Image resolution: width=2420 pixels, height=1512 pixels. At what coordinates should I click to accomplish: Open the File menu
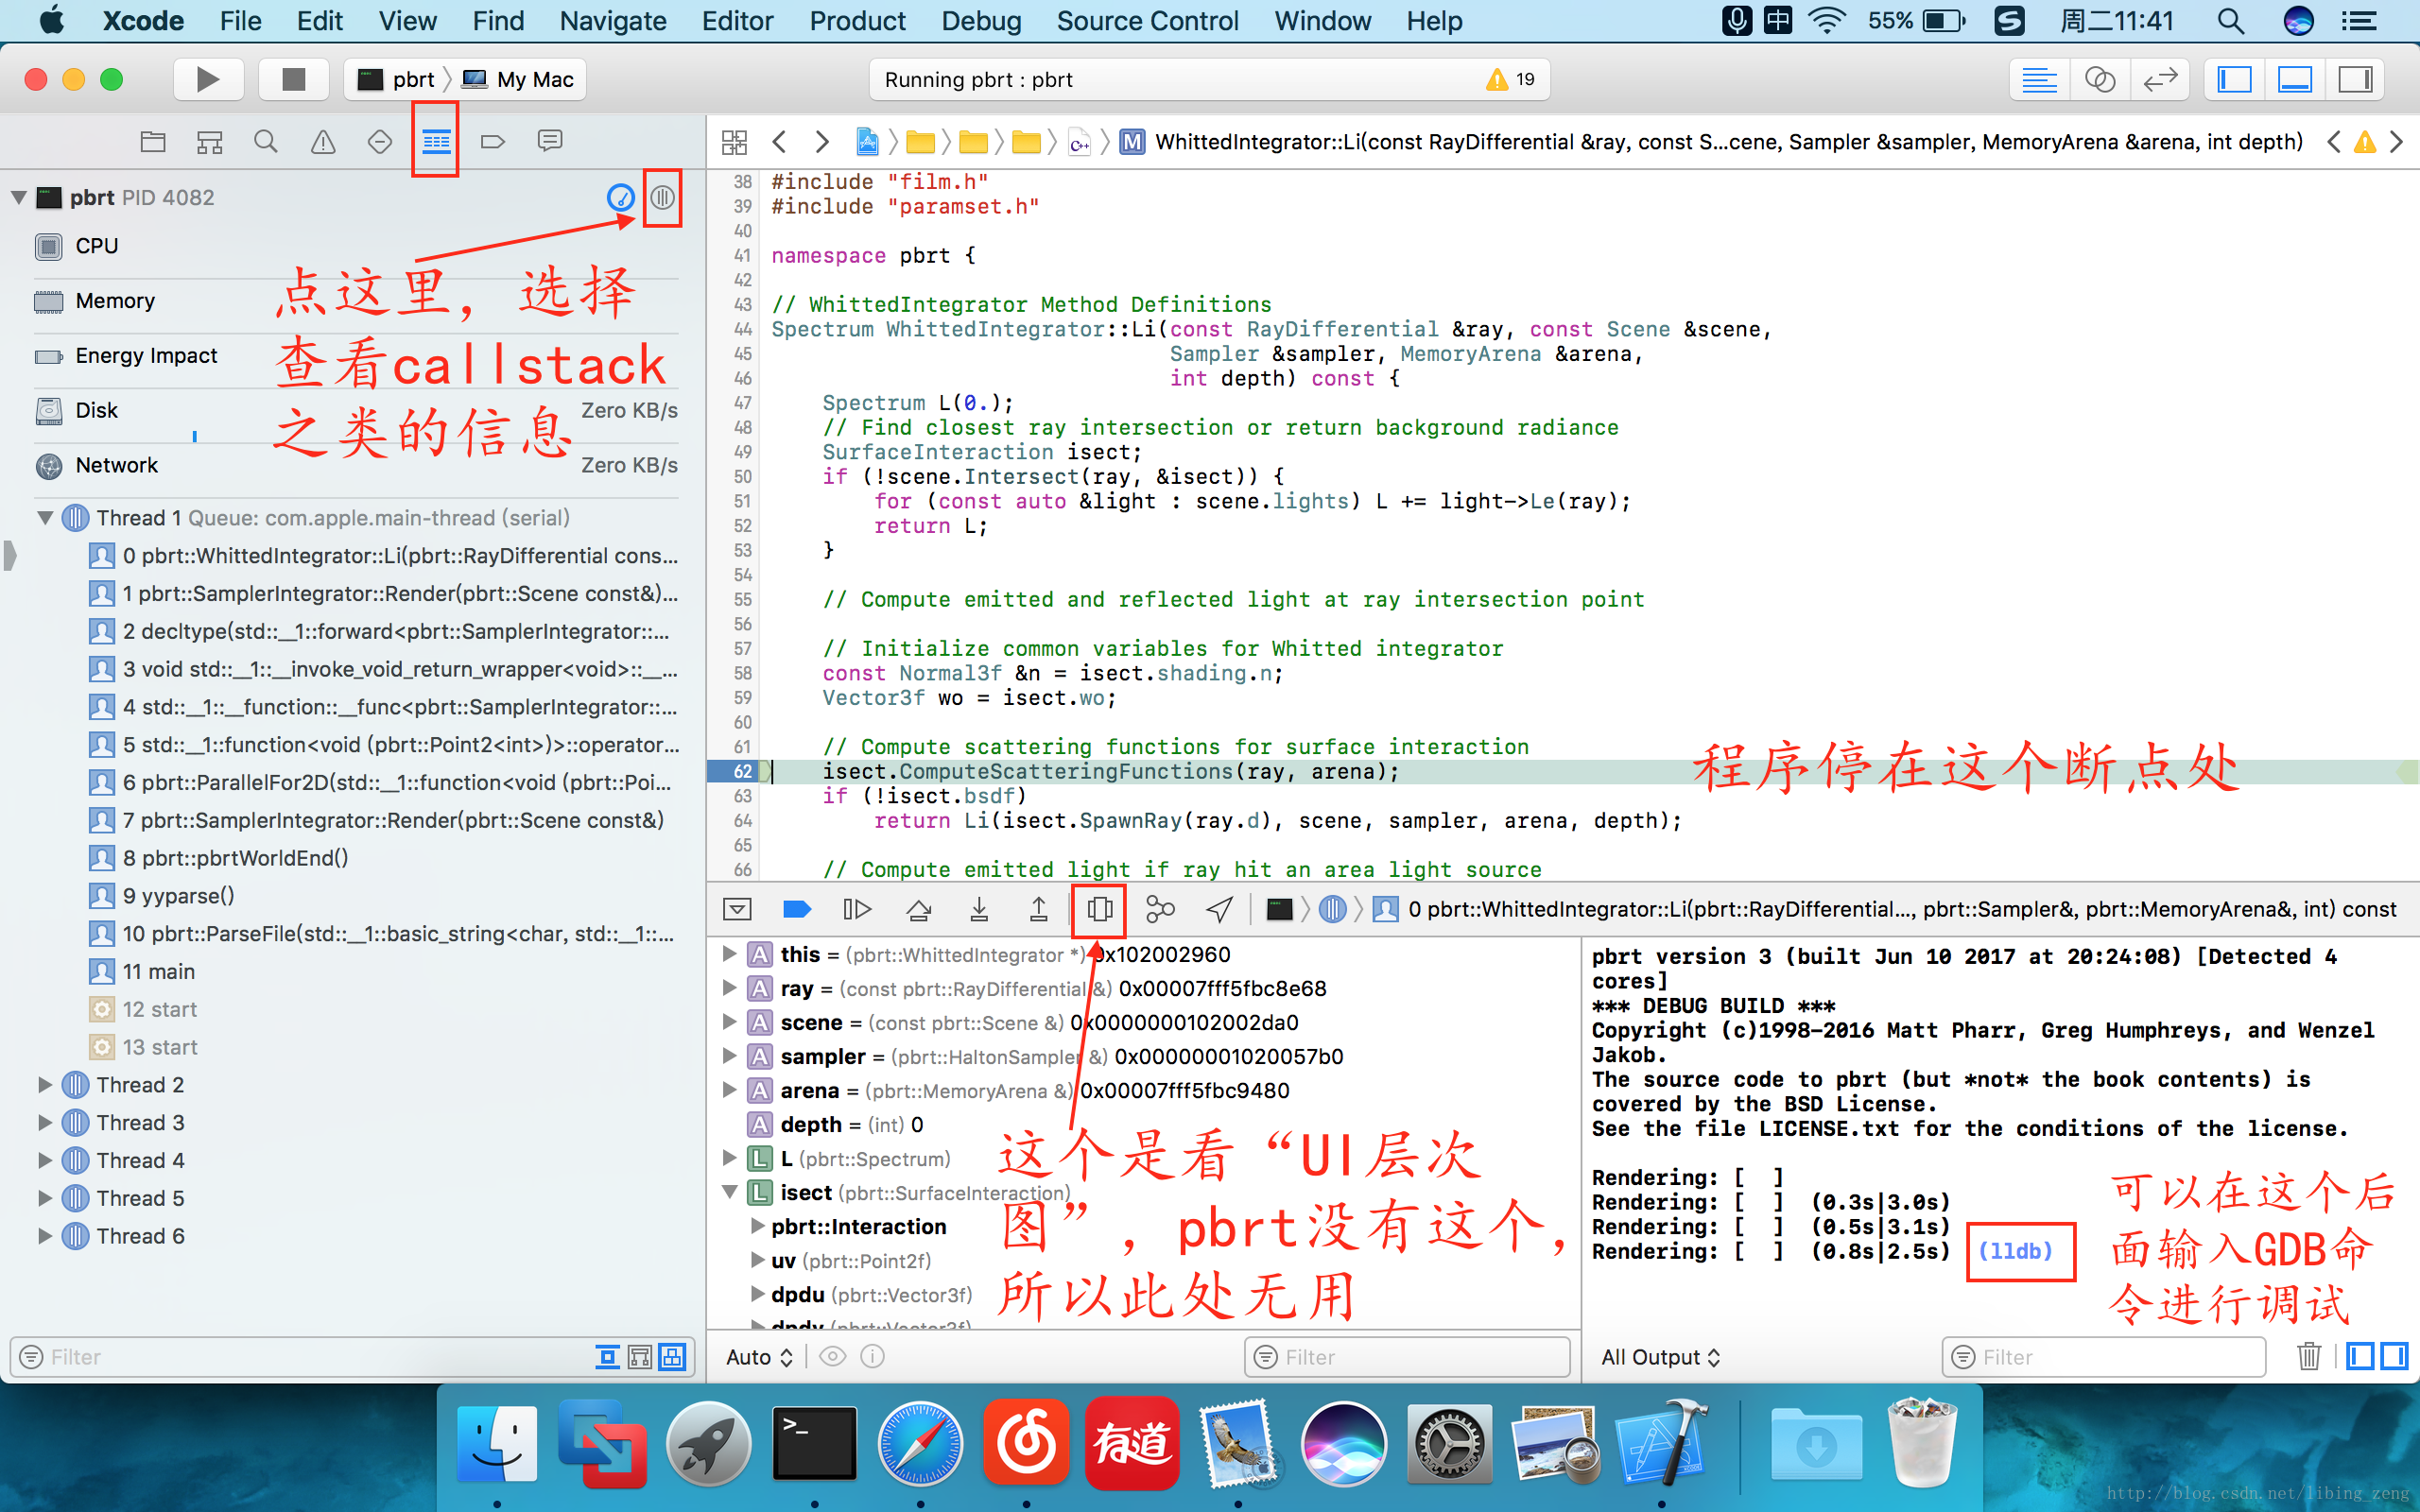(240, 21)
